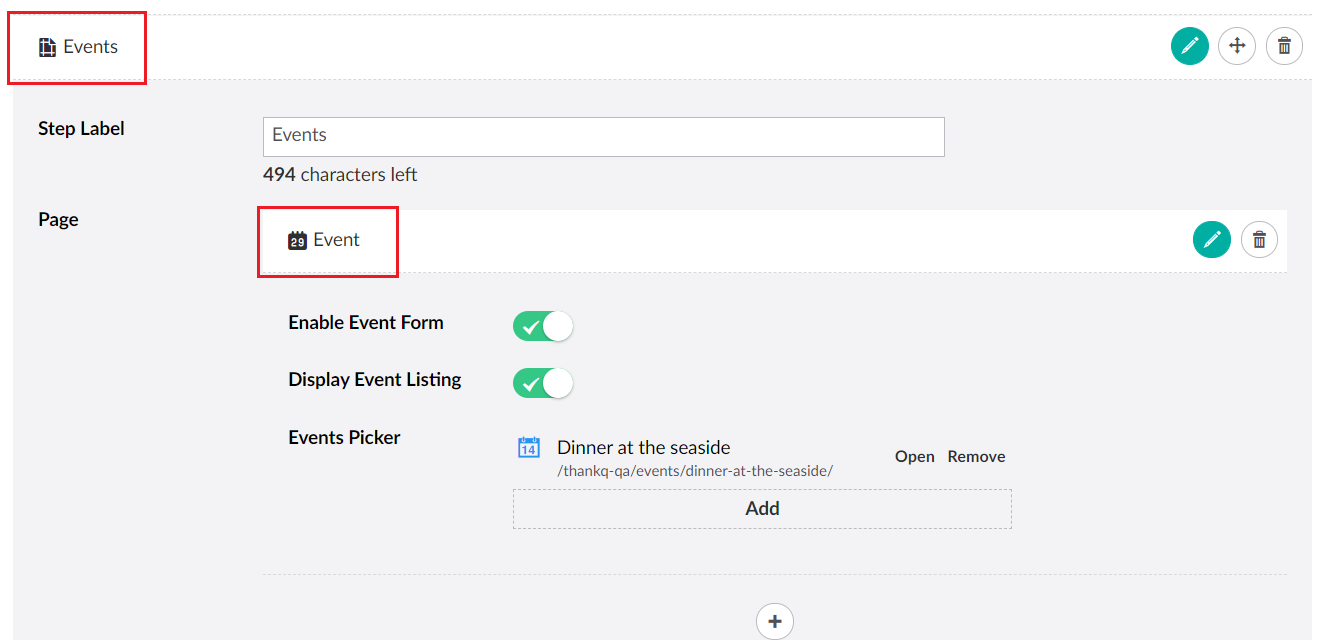Edit the Events step with the pencil icon
Image resolution: width=1319 pixels, height=640 pixels.
click(x=1189, y=45)
